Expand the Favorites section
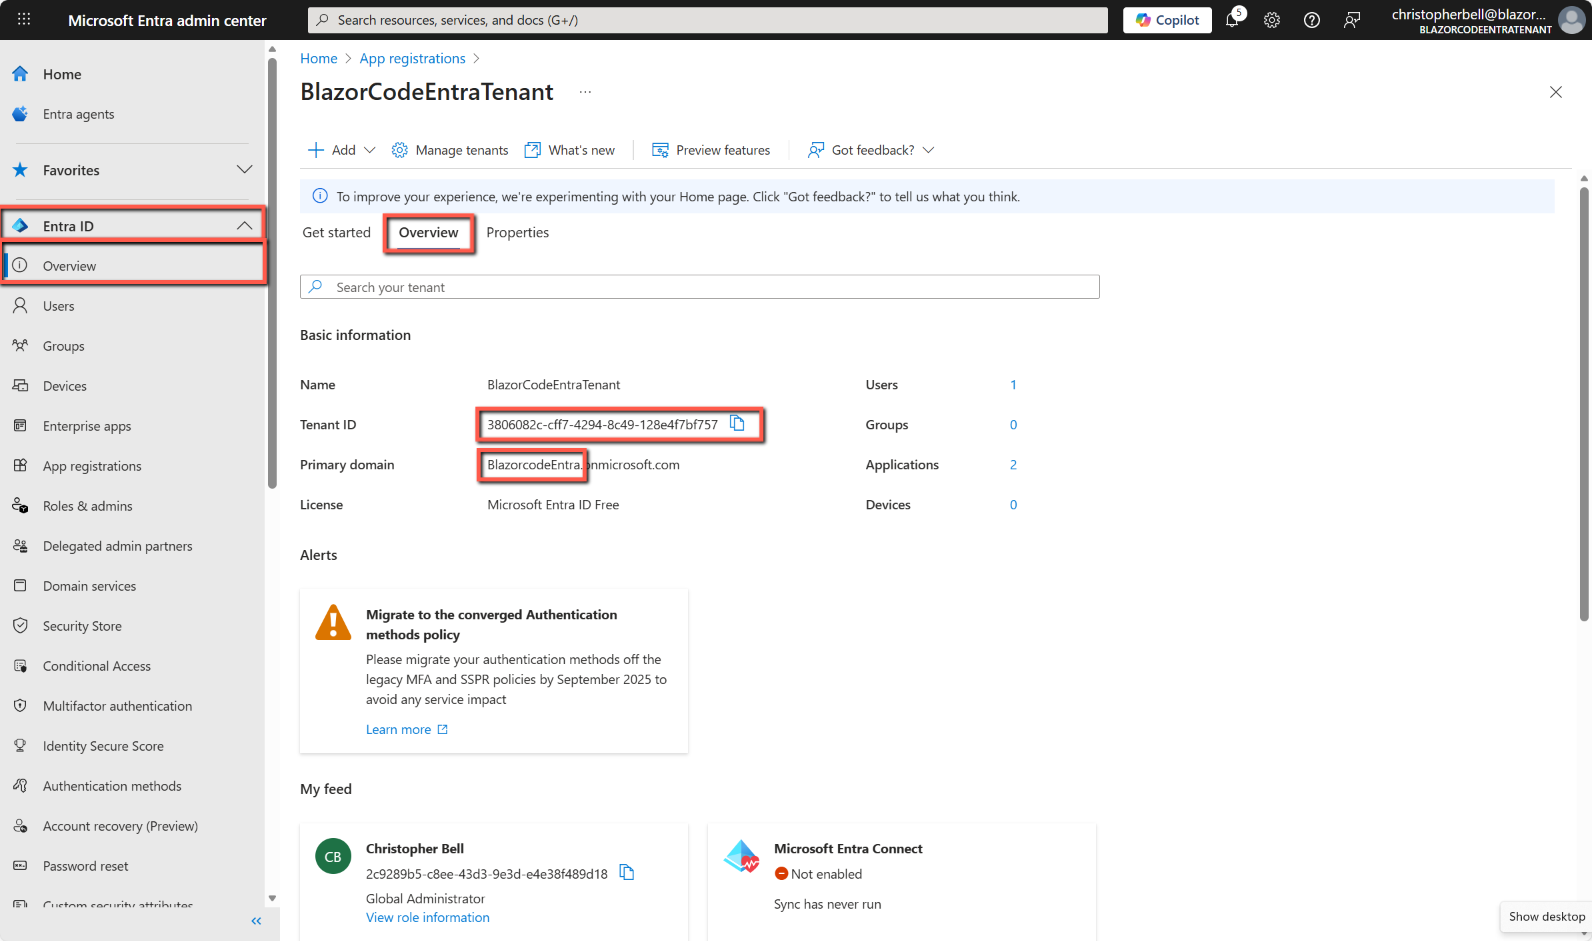Viewport: 1592px width, 941px height. (244, 170)
